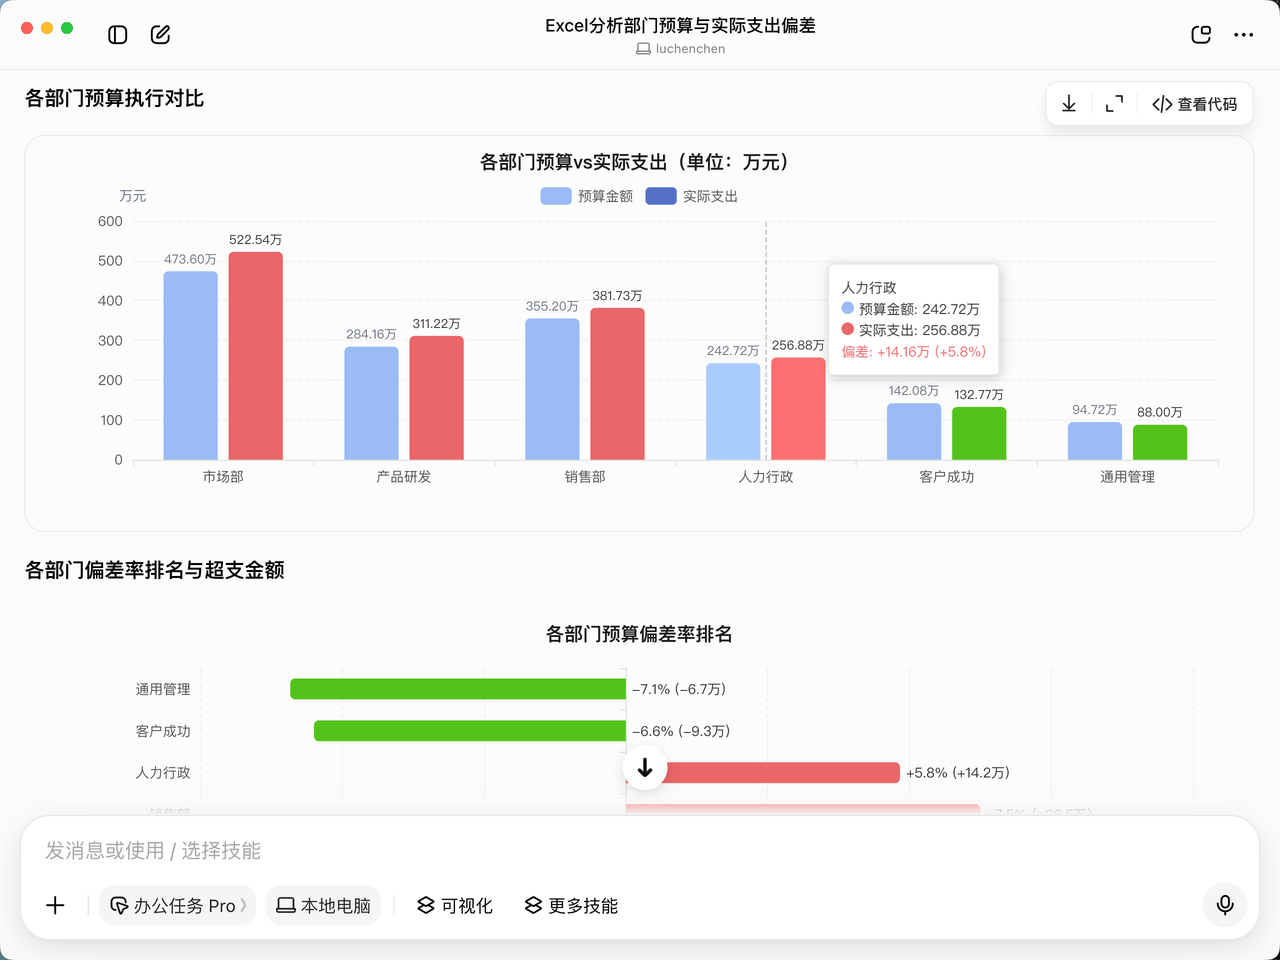The image size is (1280, 960).
Task: Click the 人力行政 actual bar 256.88万
Action: click(798, 409)
